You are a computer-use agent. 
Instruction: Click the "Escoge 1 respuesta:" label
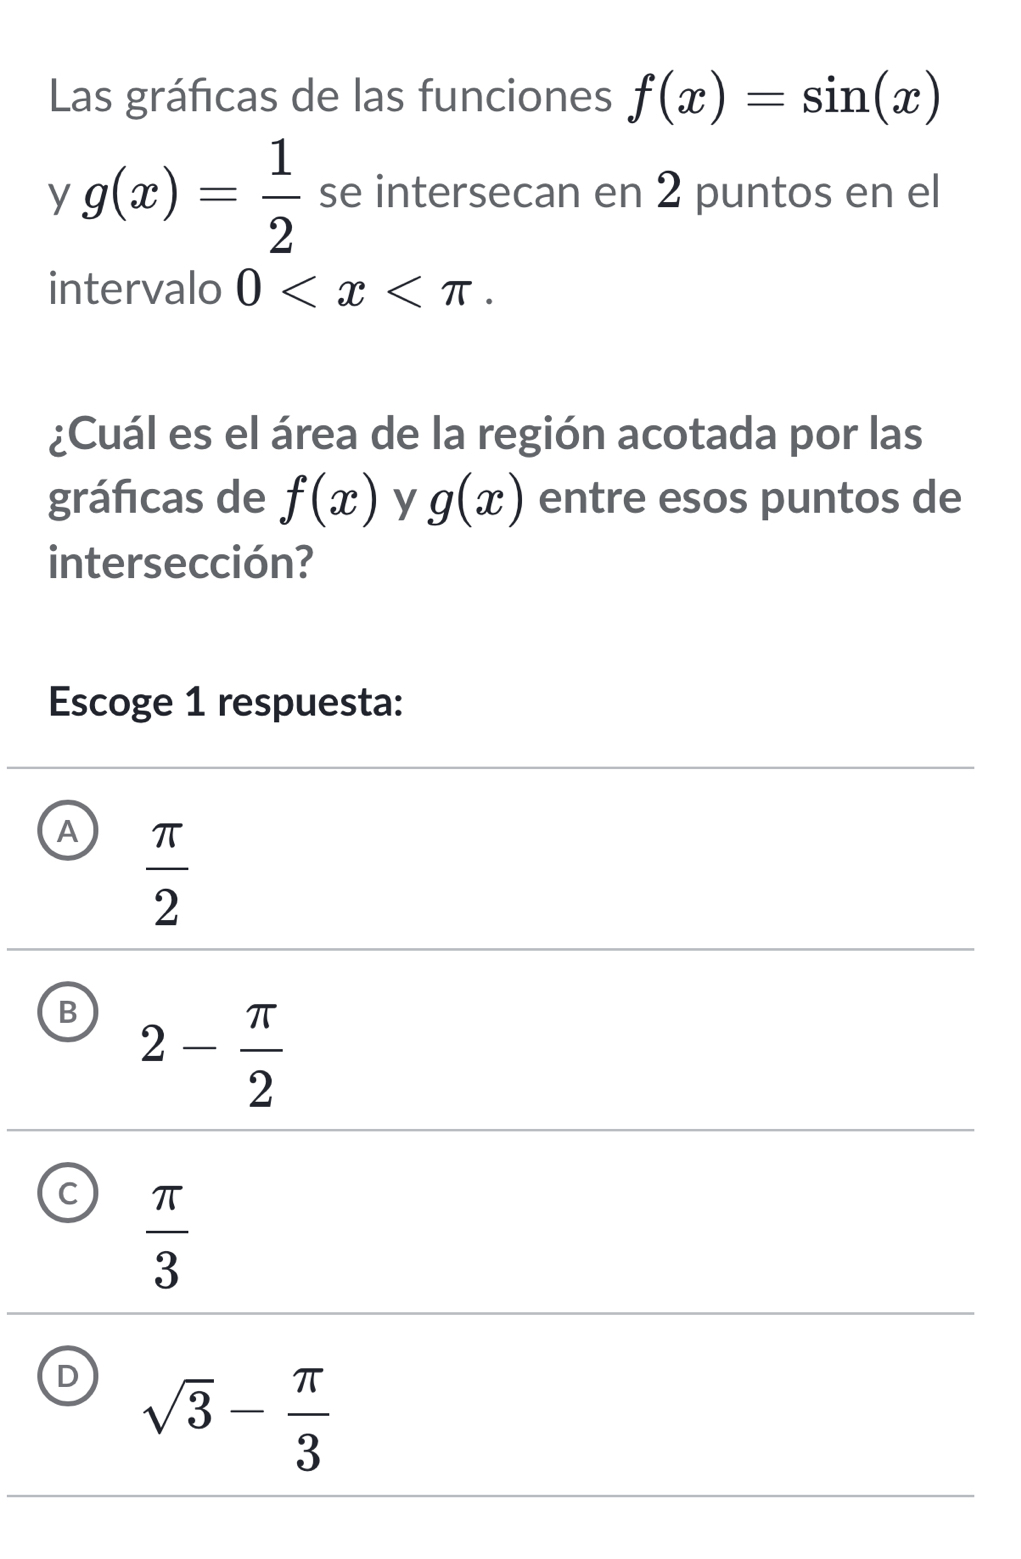226,702
